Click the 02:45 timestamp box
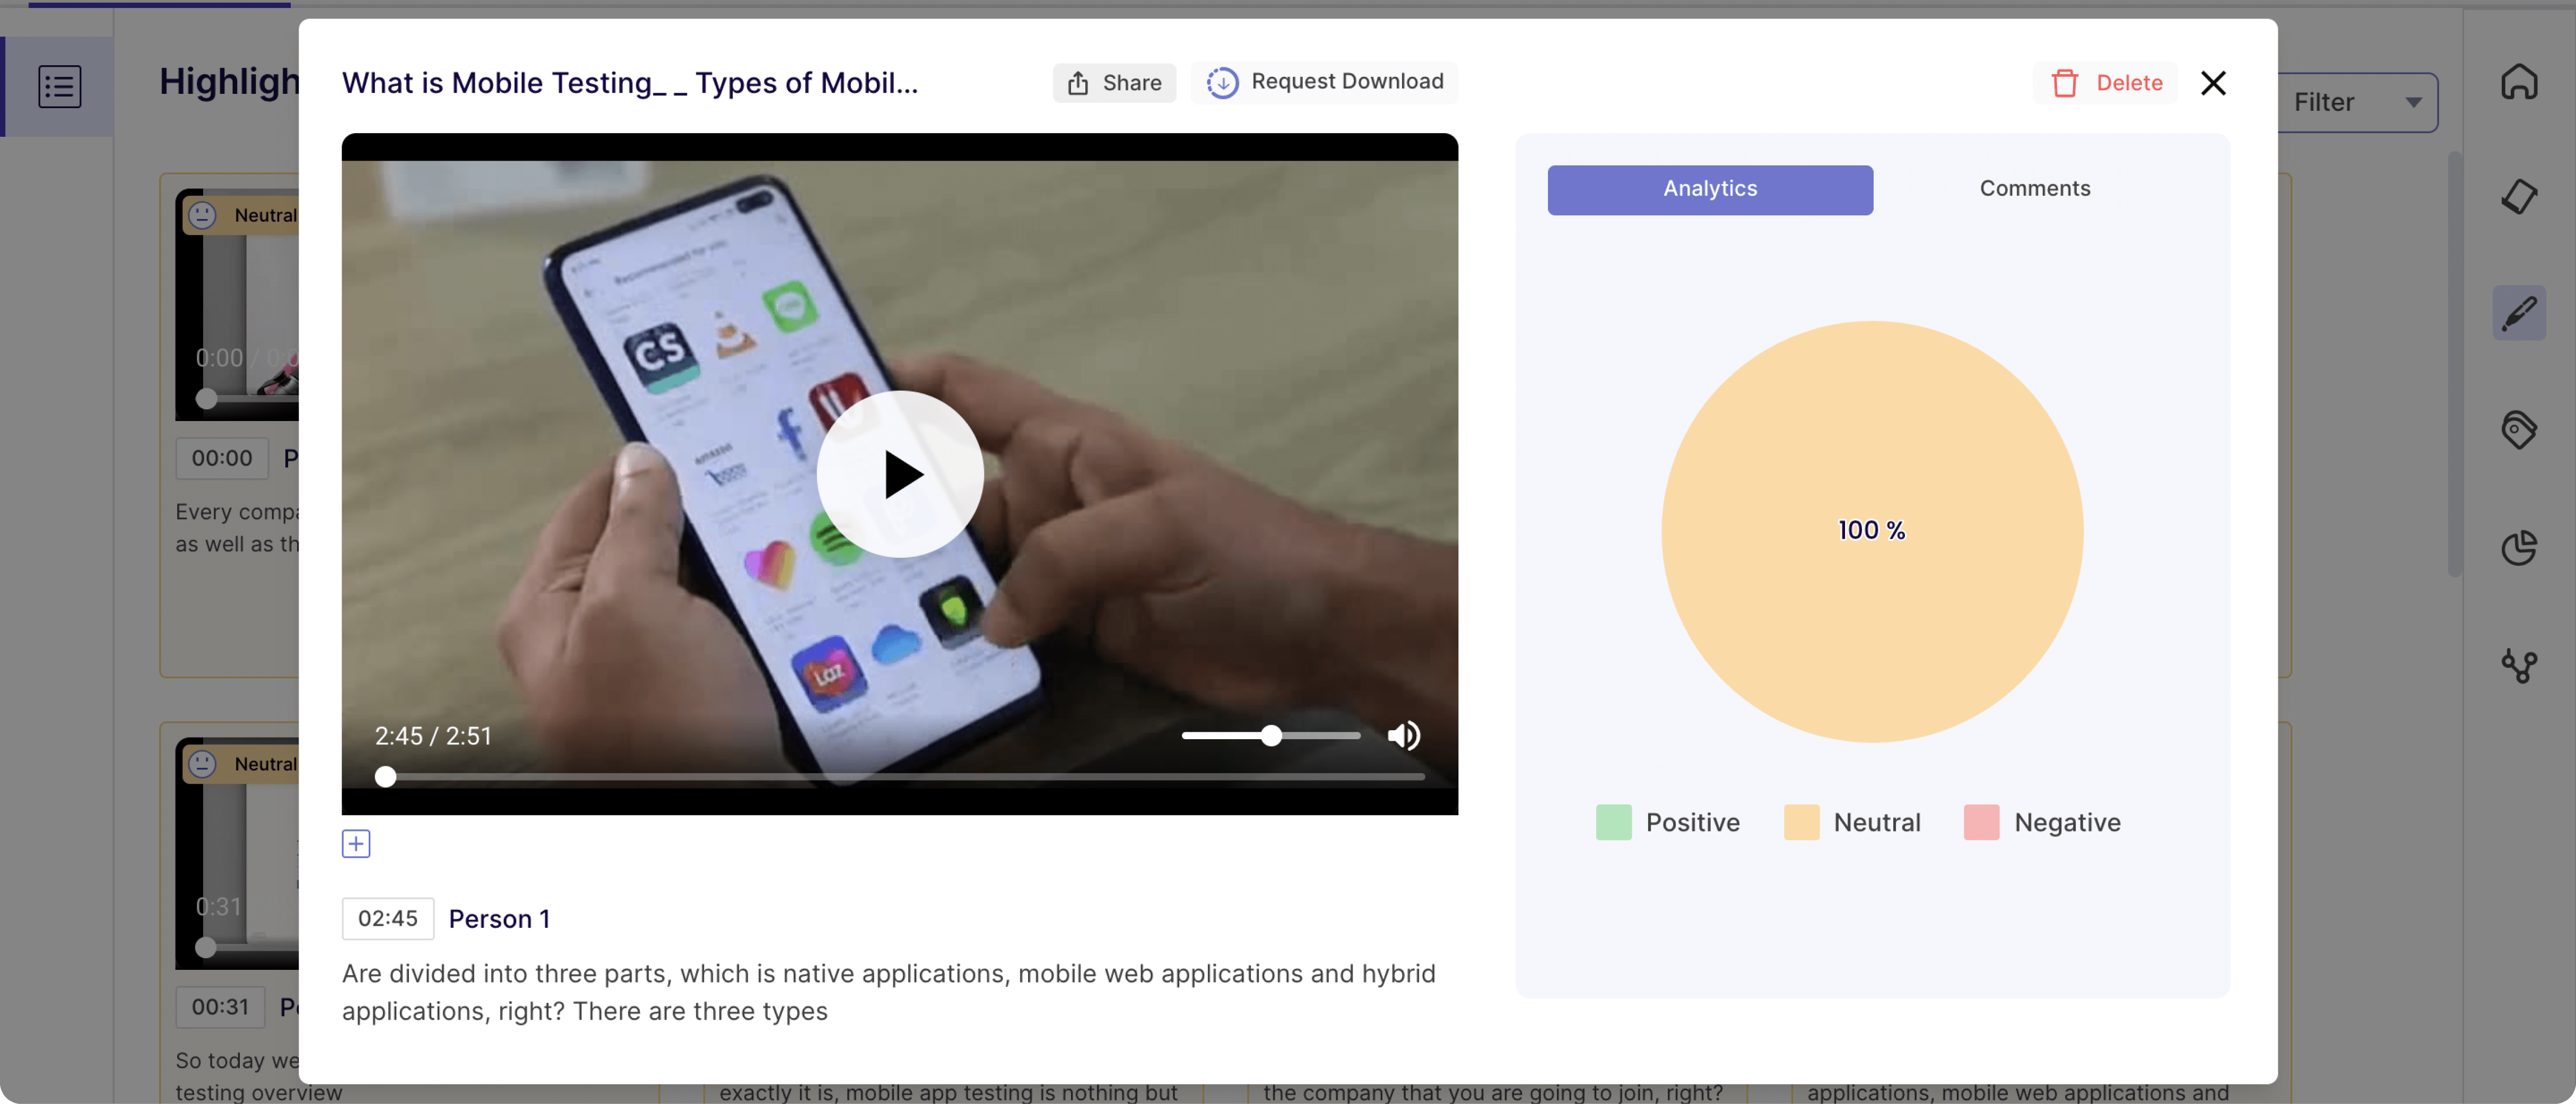The image size is (2576, 1104). point(388,918)
